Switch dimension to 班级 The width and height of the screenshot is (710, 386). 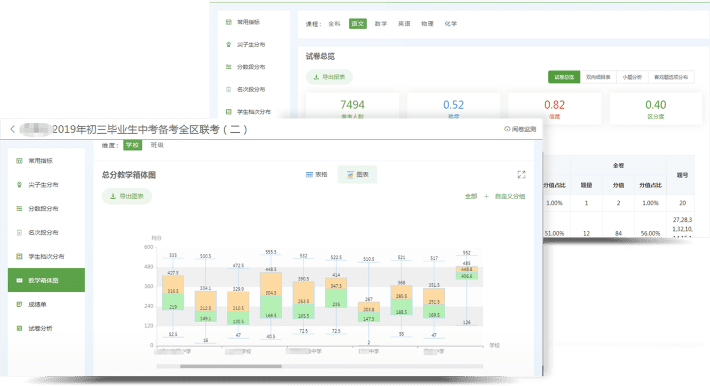click(x=157, y=145)
